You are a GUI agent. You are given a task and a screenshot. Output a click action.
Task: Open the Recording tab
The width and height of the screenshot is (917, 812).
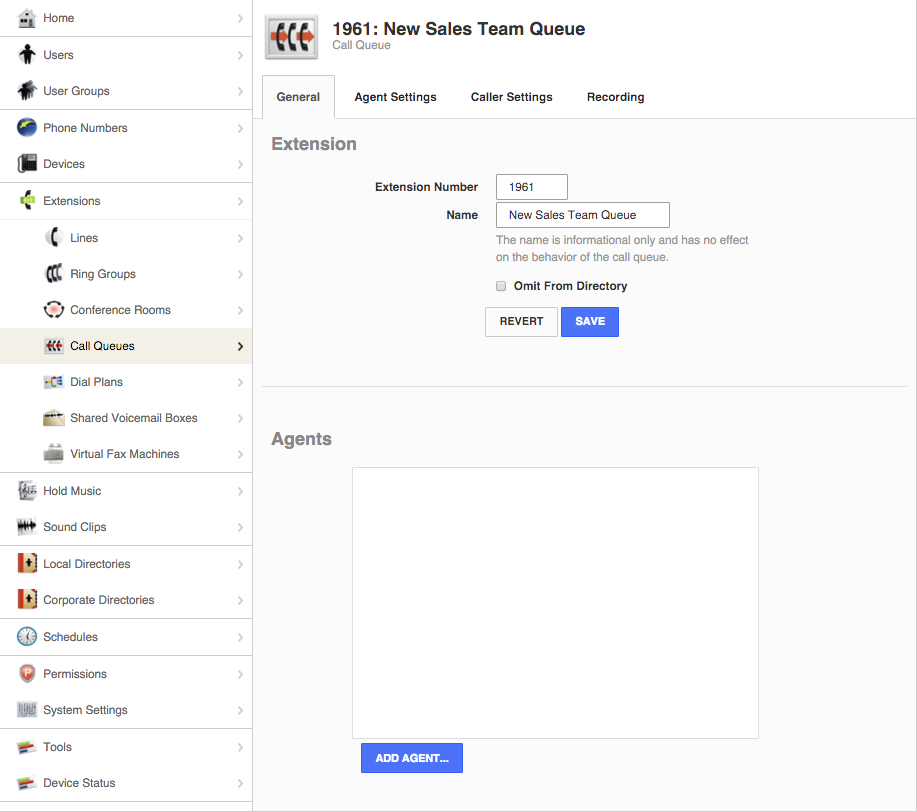pos(615,97)
